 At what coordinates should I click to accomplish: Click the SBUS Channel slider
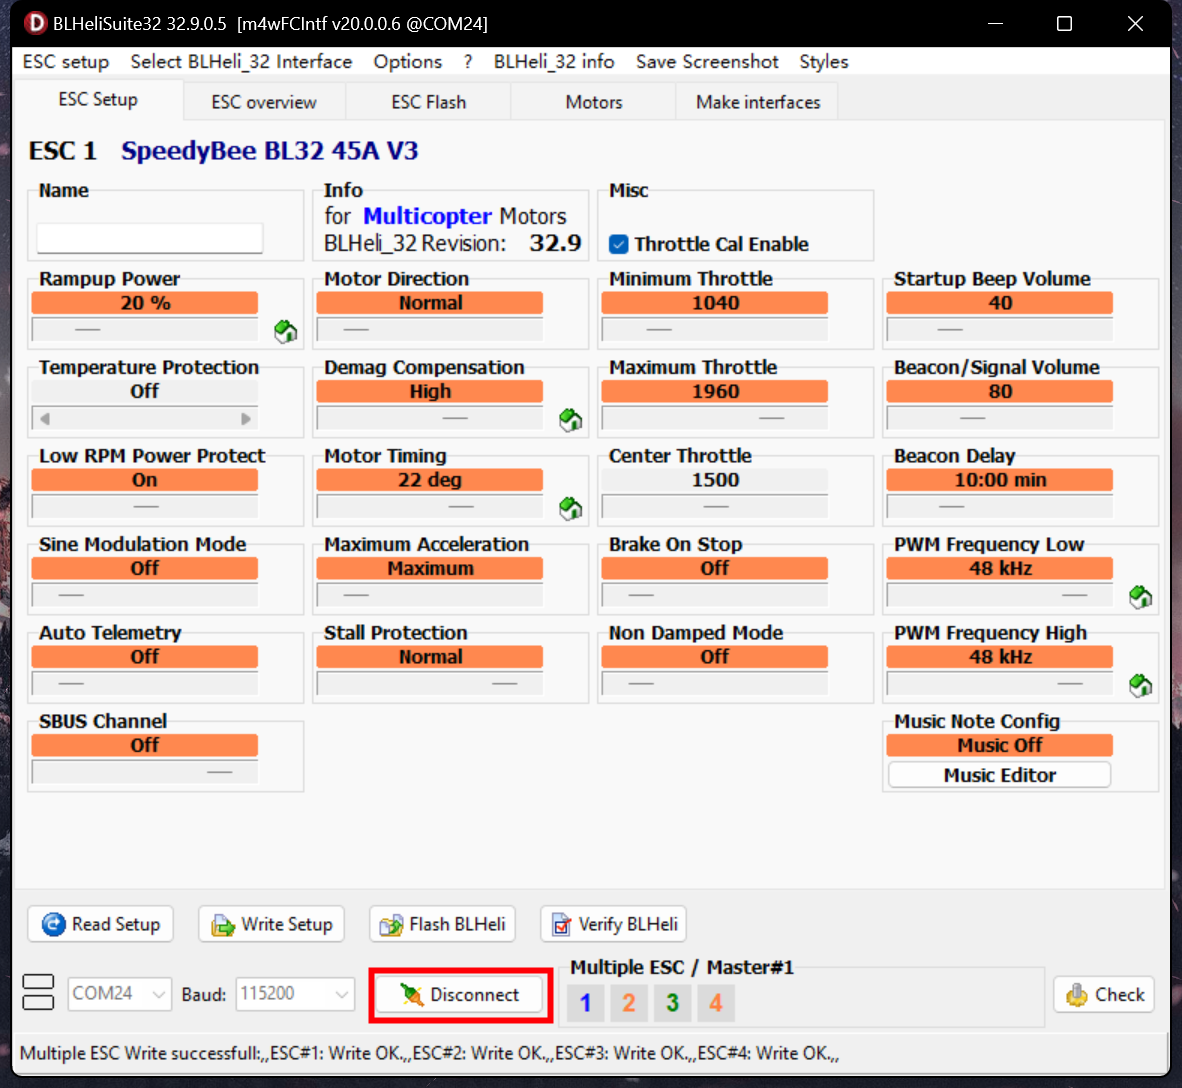coord(145,772)
